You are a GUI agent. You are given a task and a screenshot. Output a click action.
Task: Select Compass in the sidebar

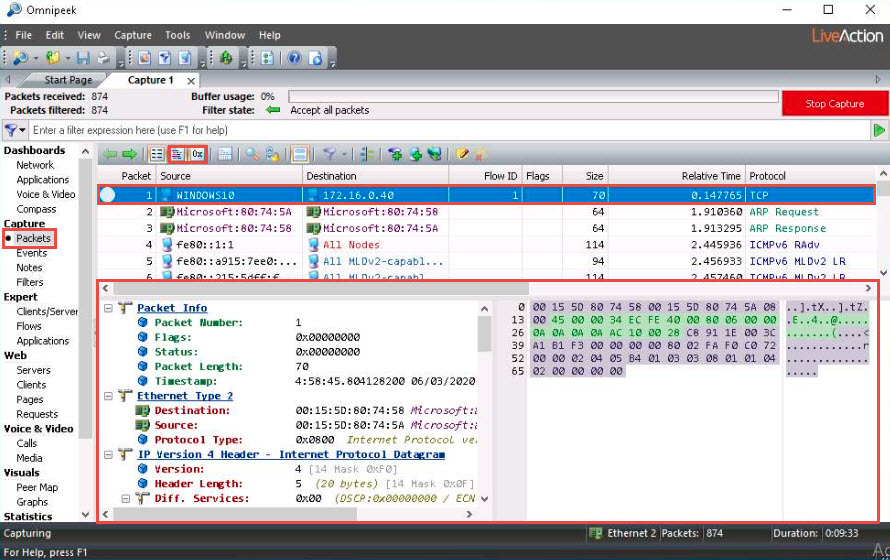(x=36, y=209)
